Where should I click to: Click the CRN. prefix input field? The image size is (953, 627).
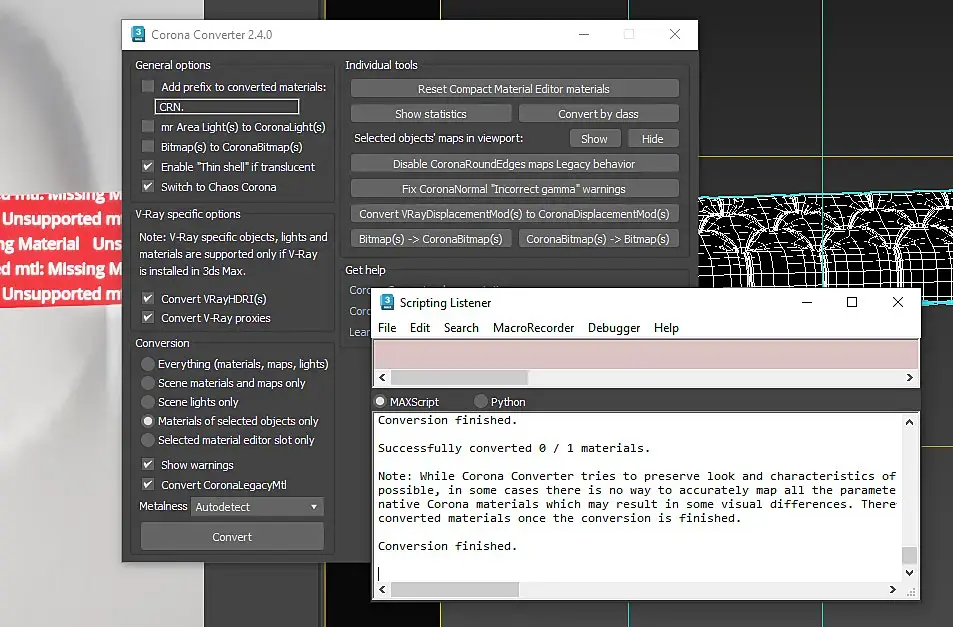[x=227, y=106]
